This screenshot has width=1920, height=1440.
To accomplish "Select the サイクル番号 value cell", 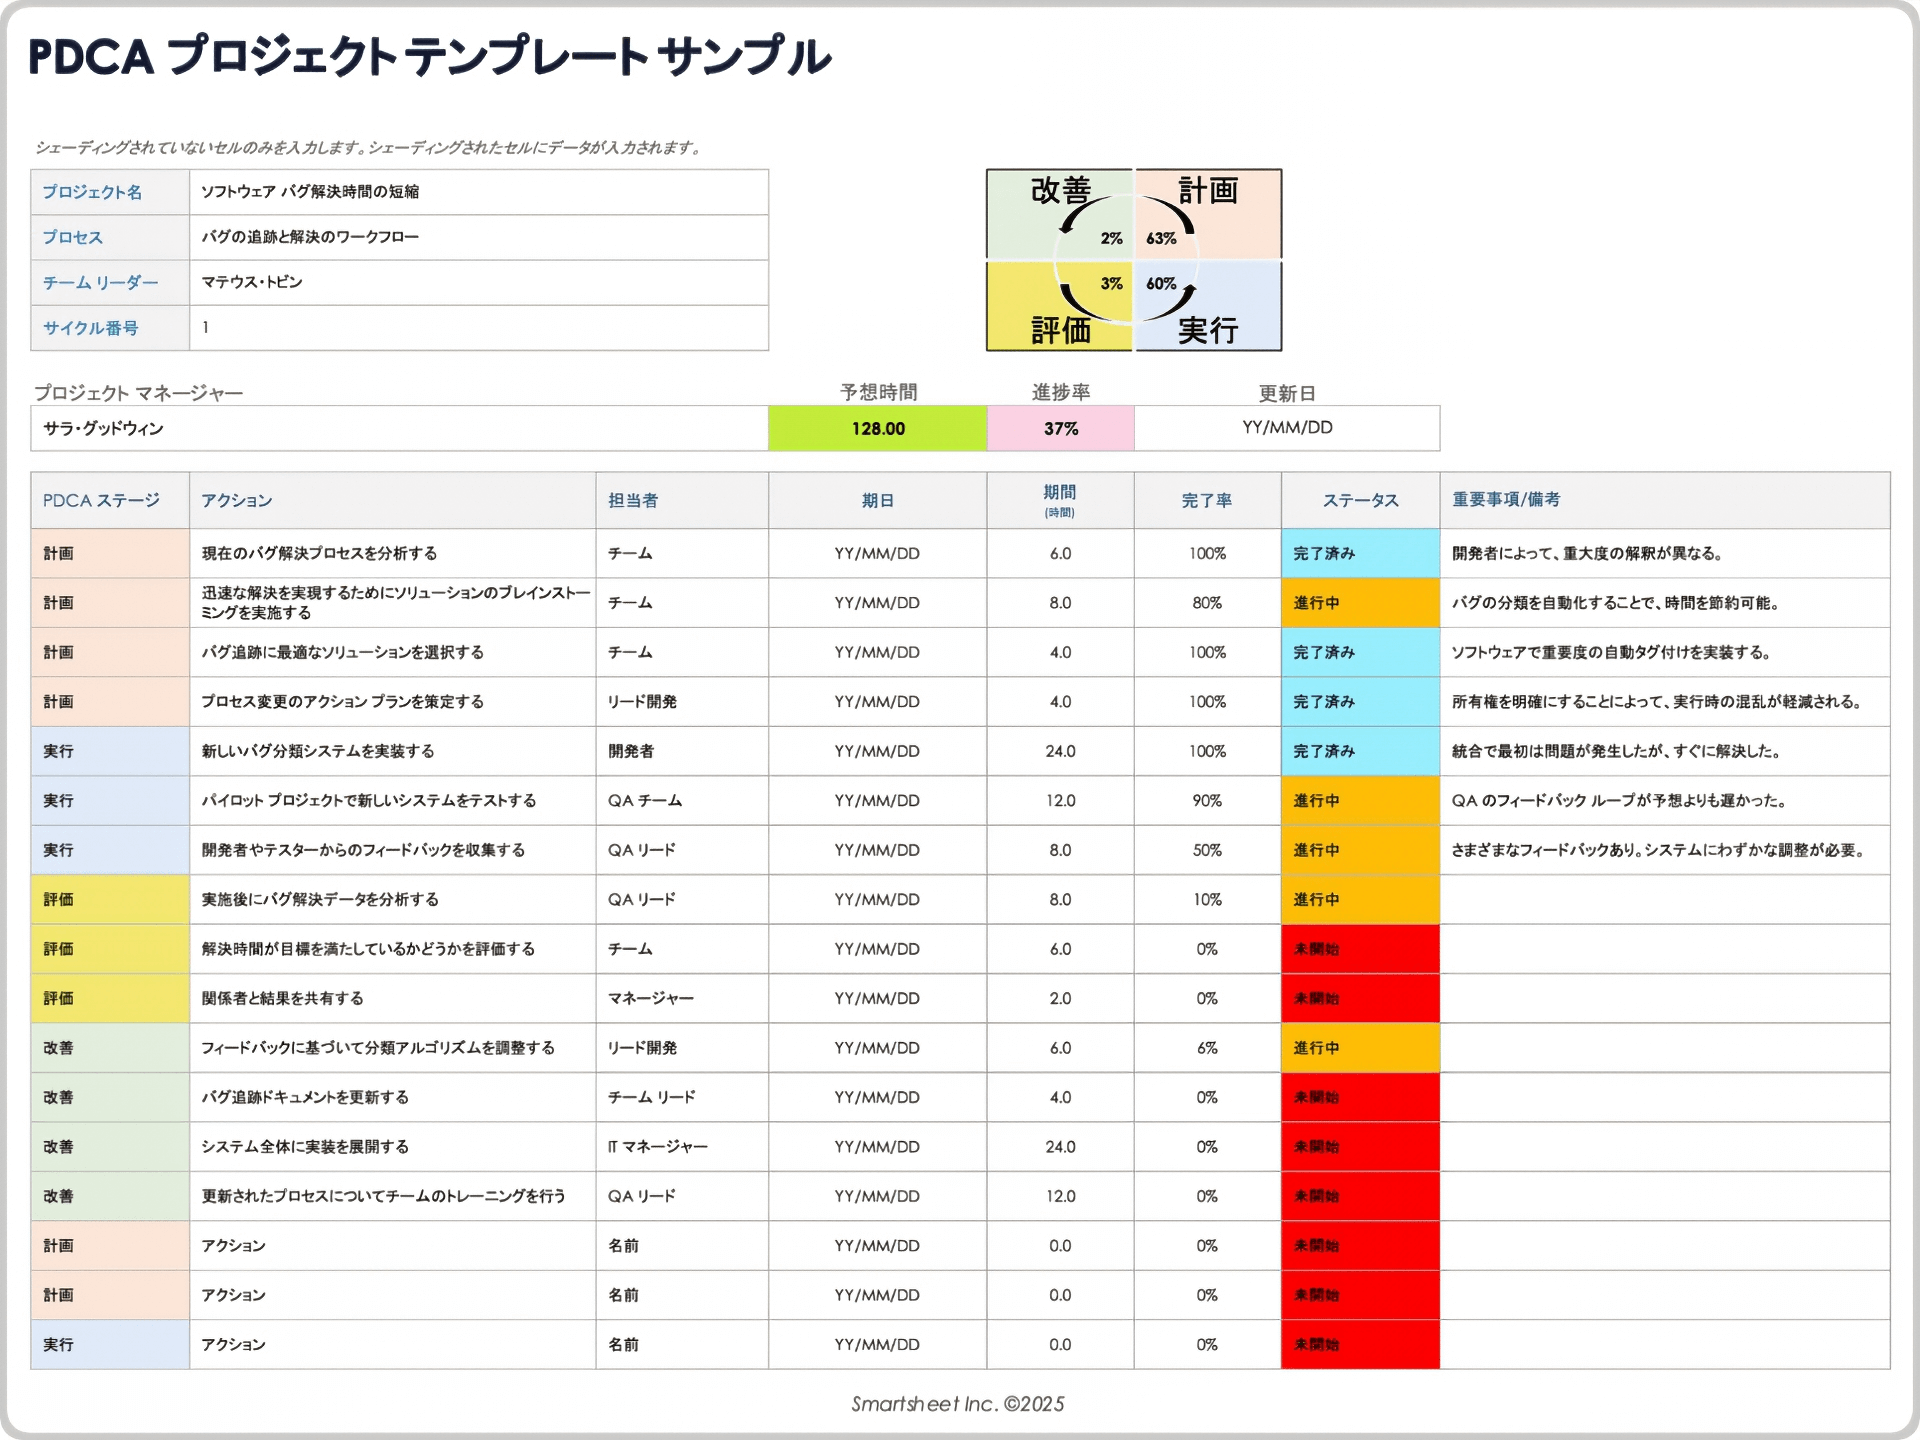I will [x=479, y=327].
